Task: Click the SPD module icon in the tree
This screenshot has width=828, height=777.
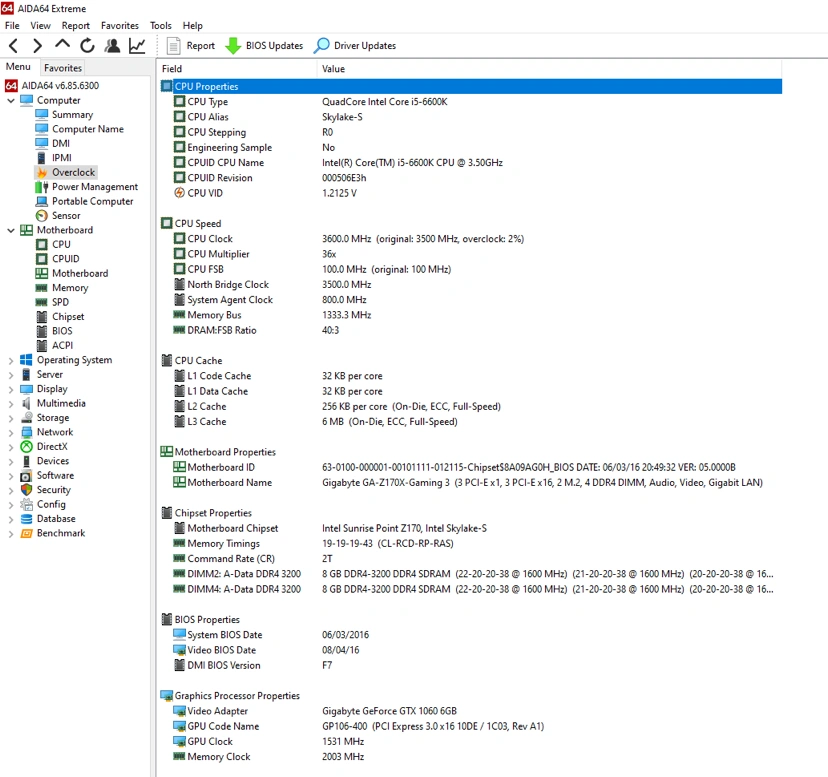Action: (42, 302)
